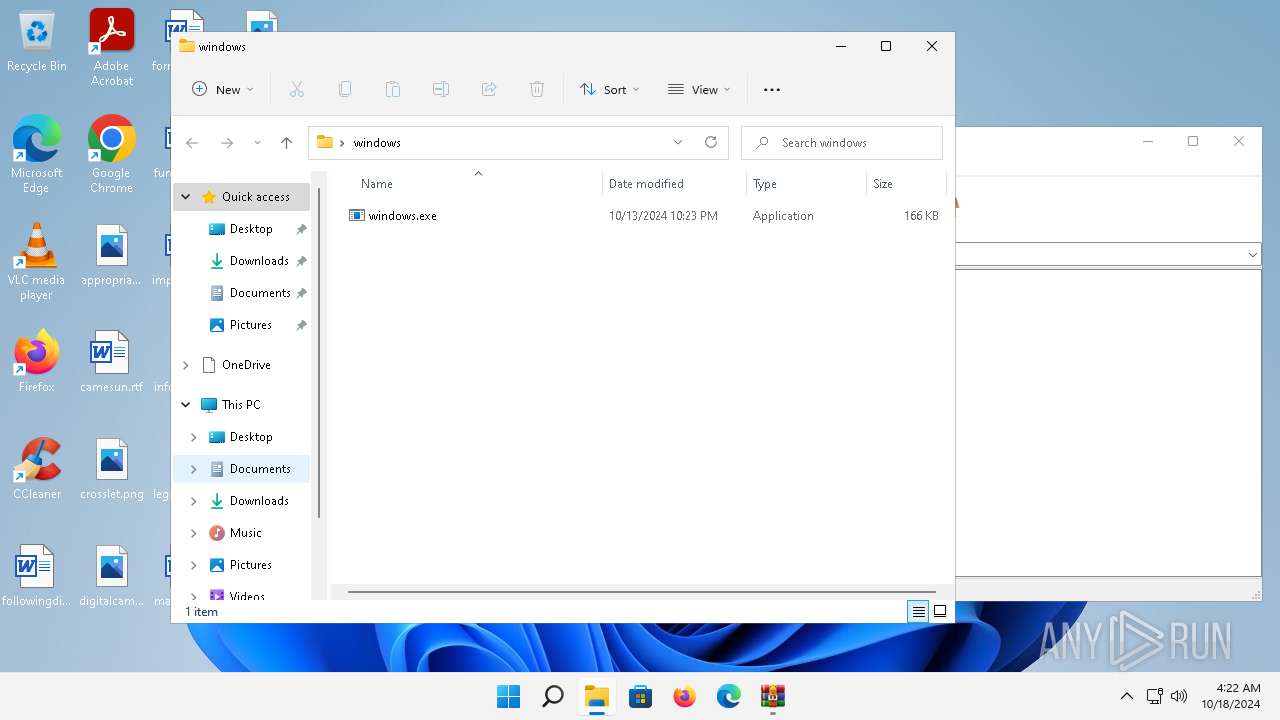Select pinned Pictures in Quick access
Viewport: 1280px width, 720px height.
tap(251, 325)
